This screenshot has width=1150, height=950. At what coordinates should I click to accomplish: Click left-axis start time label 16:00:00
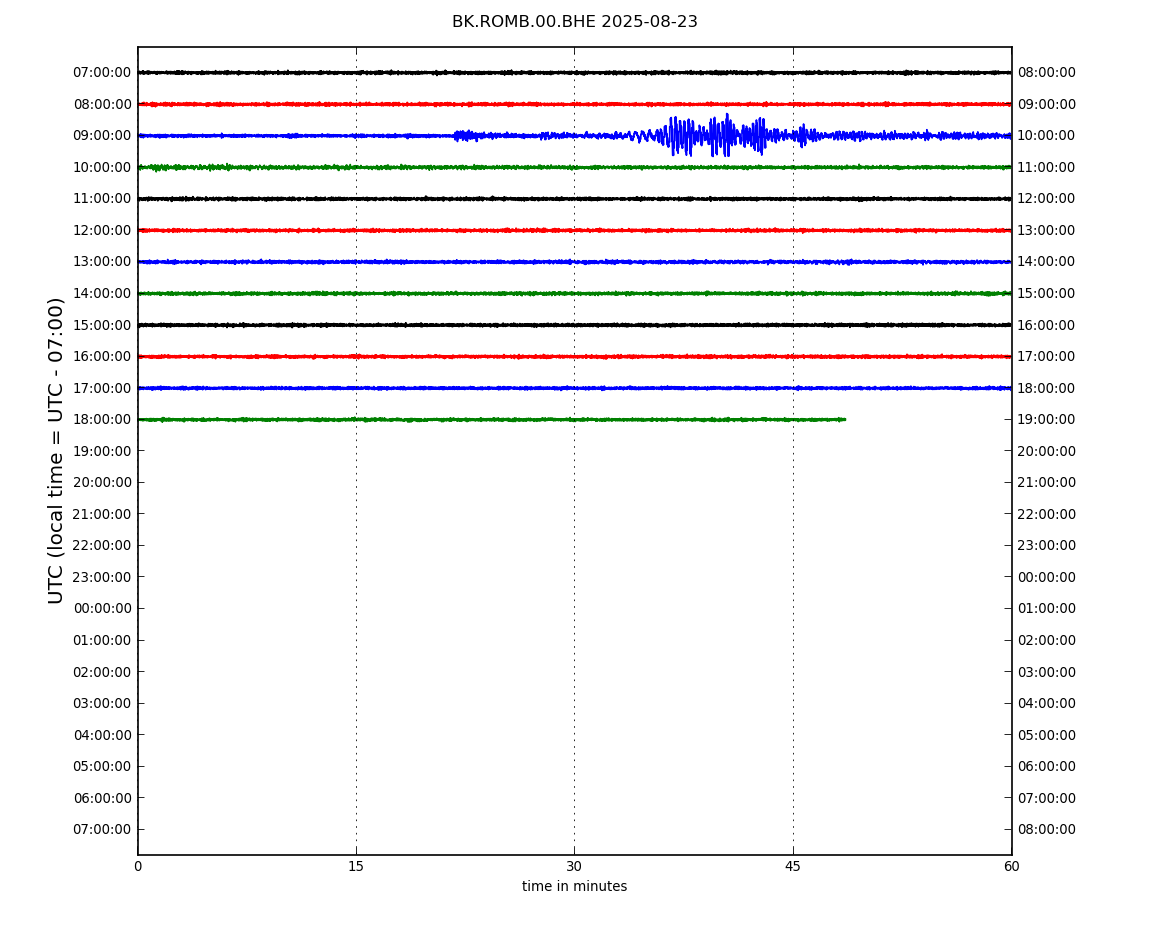tap(102, 357)
